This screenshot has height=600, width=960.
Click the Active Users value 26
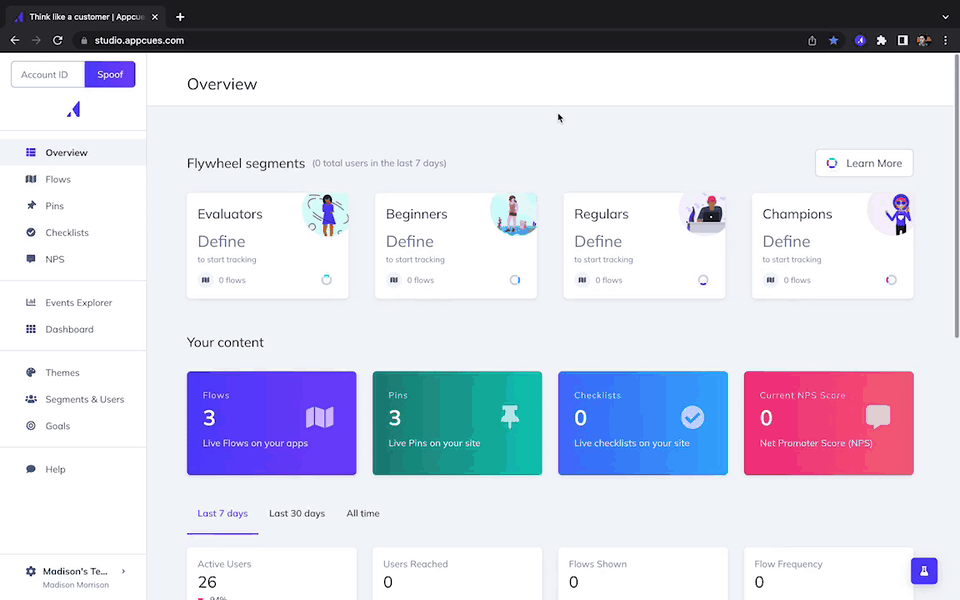click(208, 582)
